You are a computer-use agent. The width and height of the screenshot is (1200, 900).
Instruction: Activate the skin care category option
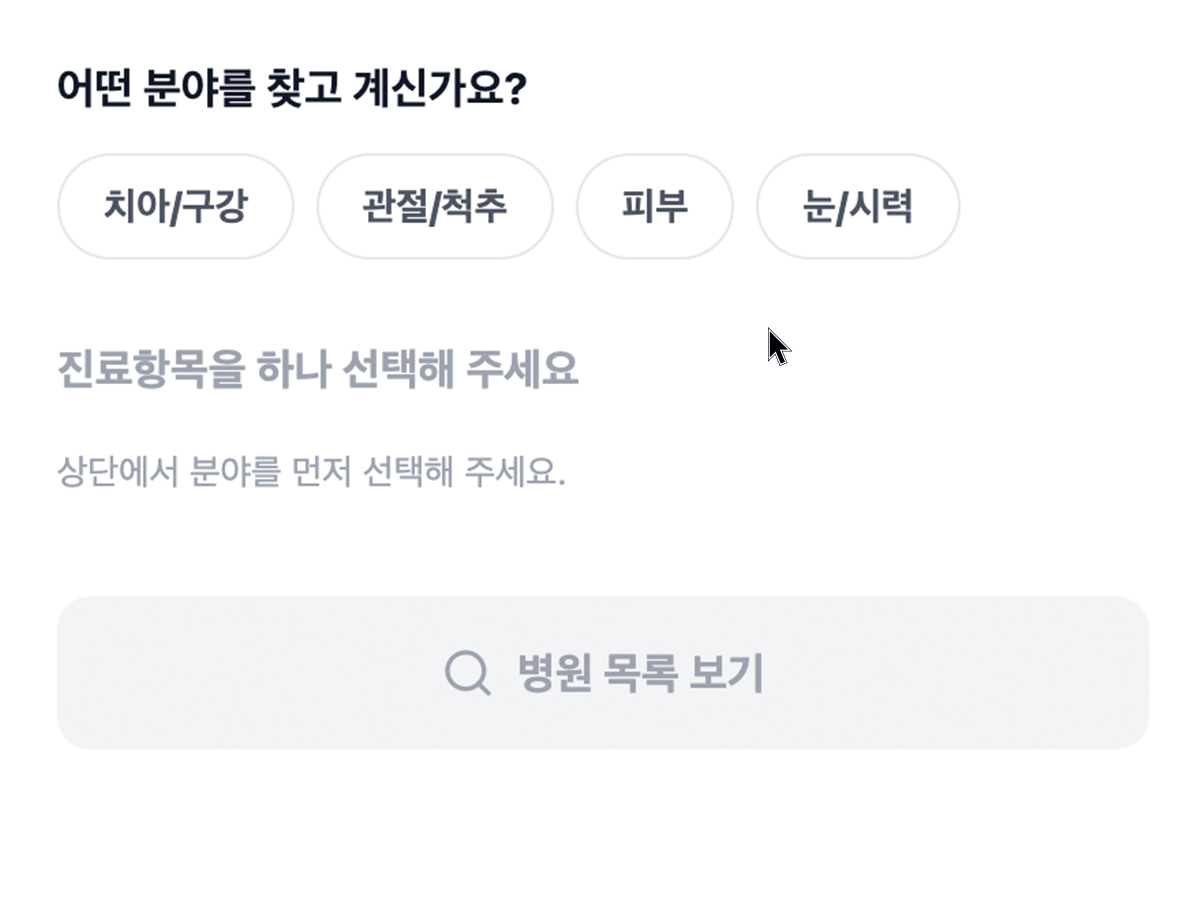654,206
